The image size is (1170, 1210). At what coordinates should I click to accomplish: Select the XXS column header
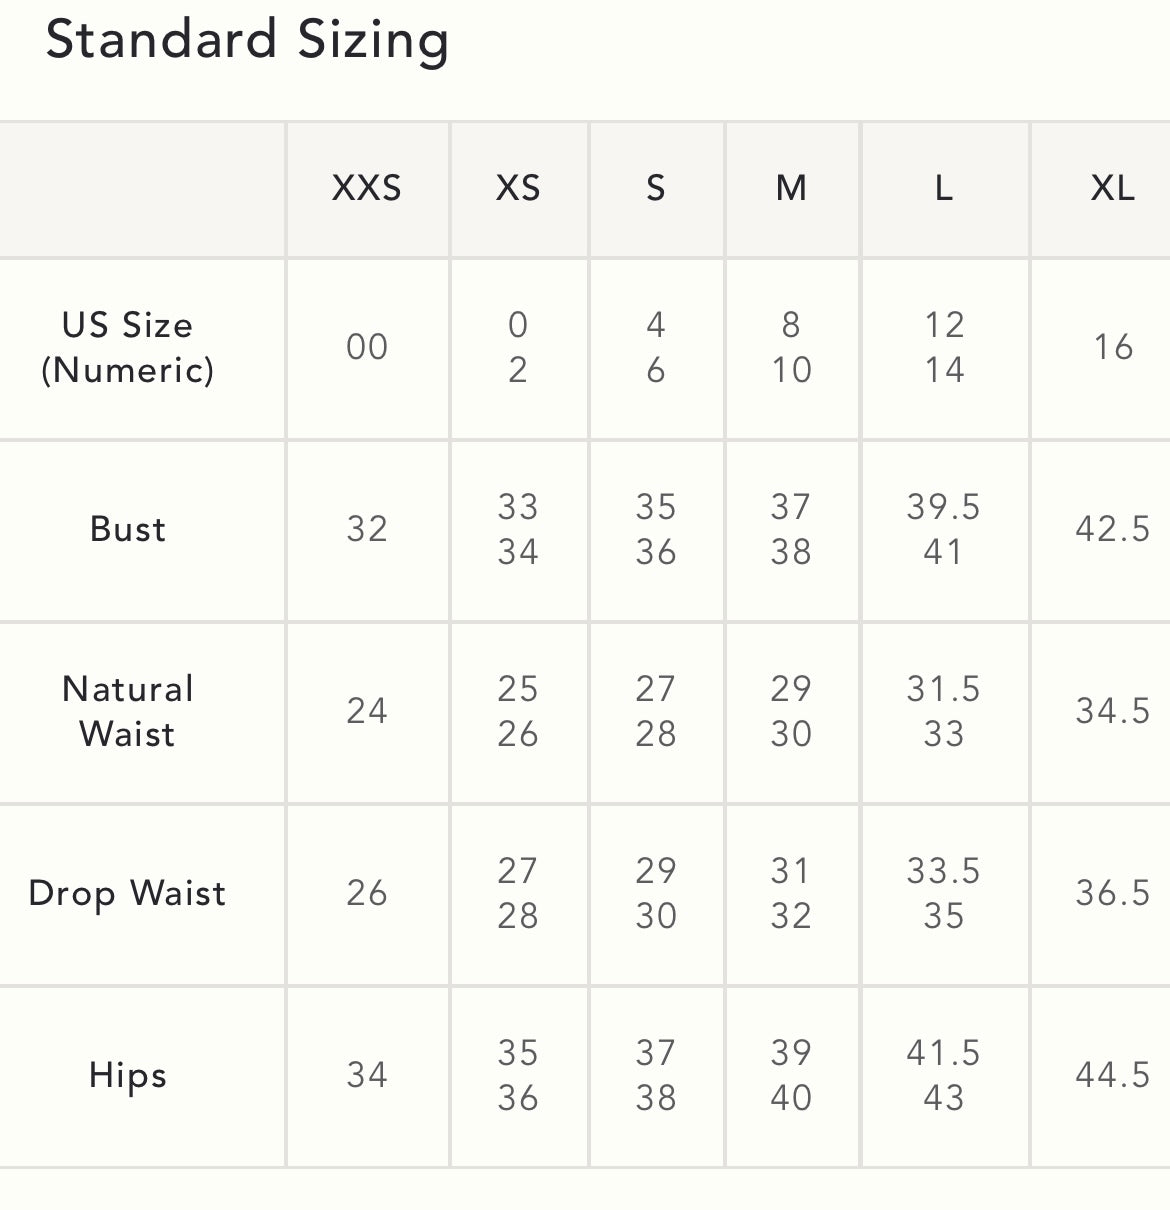(367, 188)
